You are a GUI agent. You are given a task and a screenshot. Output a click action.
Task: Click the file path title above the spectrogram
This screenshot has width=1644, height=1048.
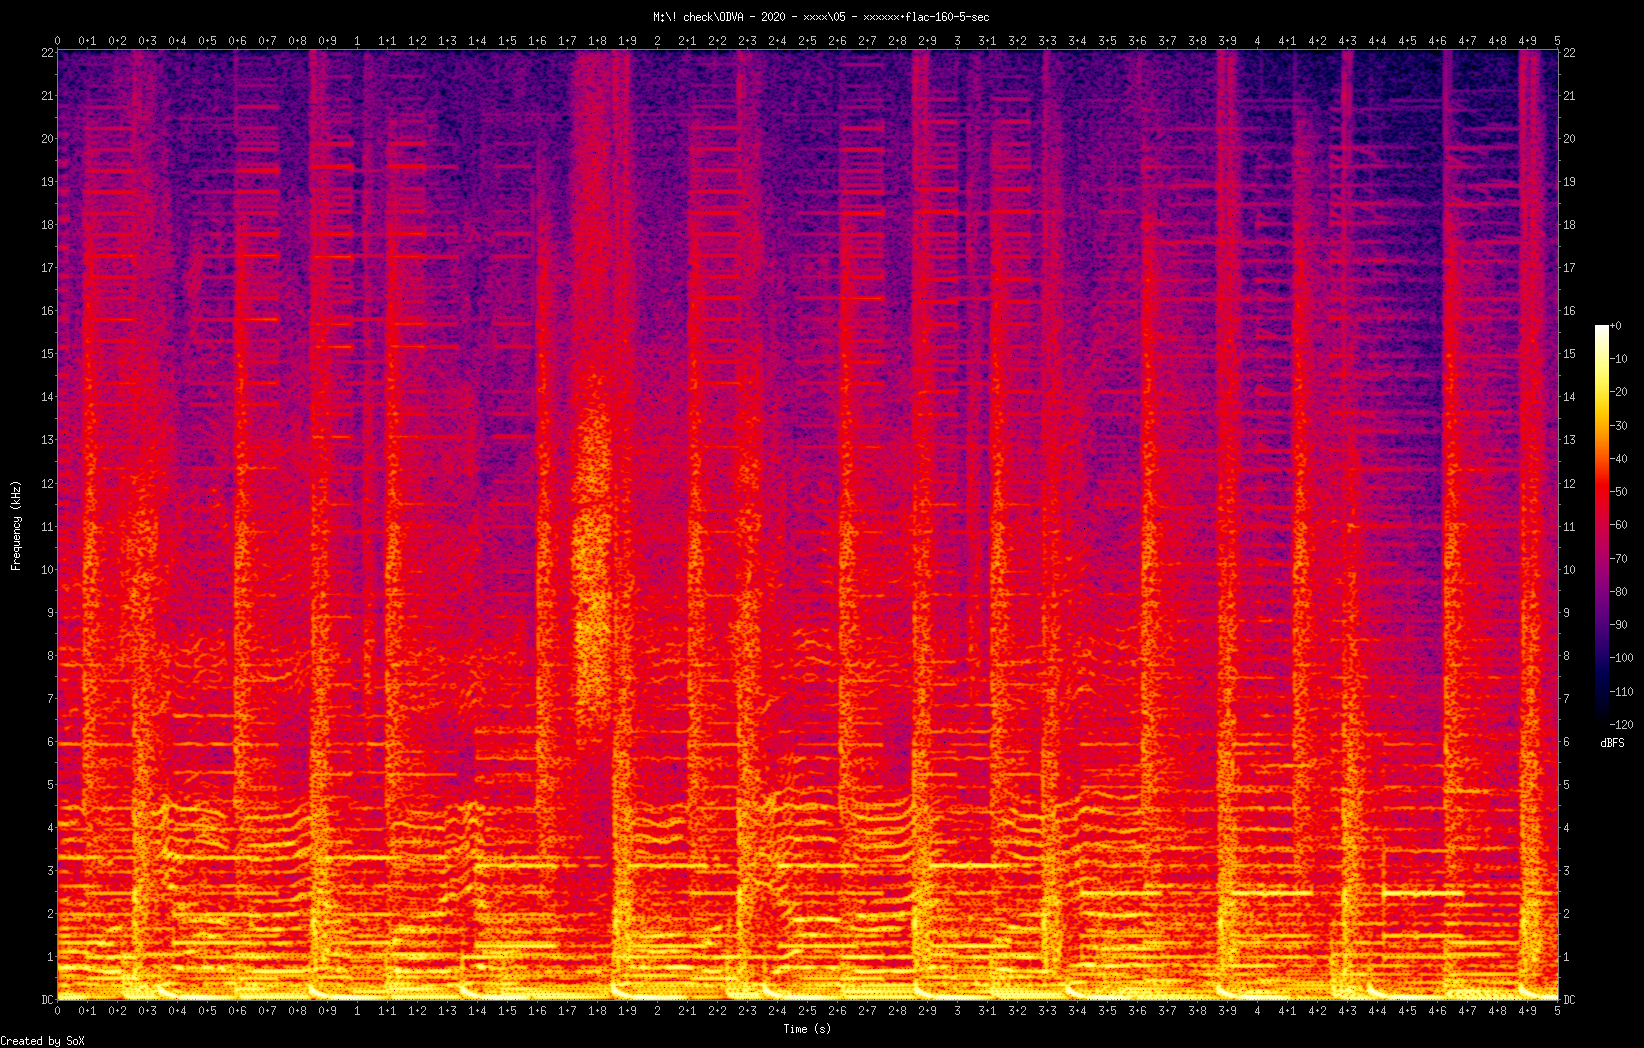tap(821, 17)
